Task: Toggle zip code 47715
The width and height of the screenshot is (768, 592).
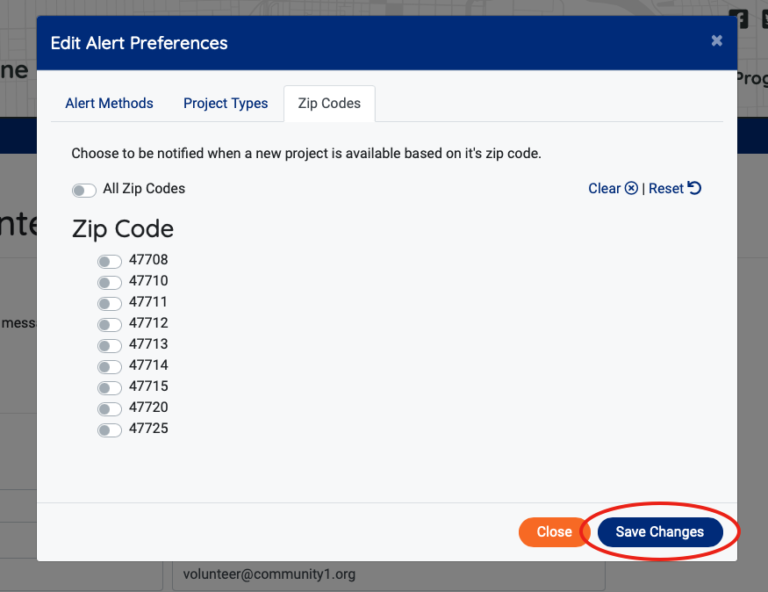Action: [109, 387]
